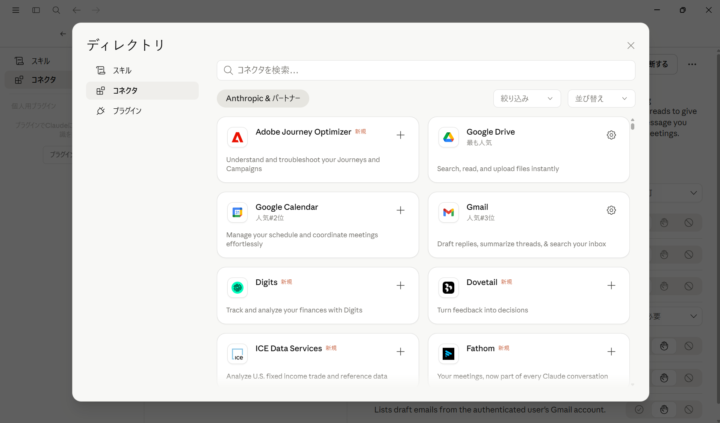This screenshot has width=720, height=423.
Task: Click the Digits logo icon
Action: coord(237,288)
